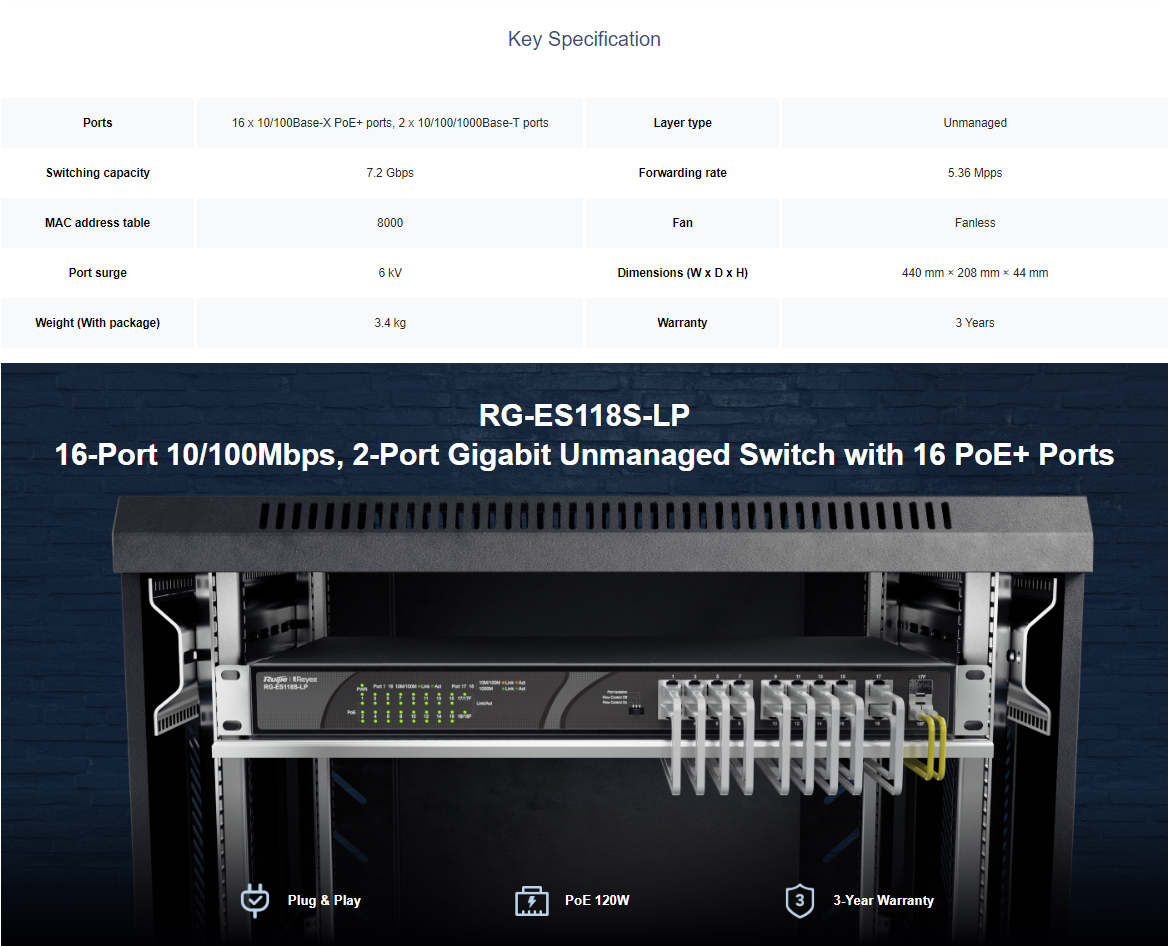
Task: Click the Key Specification heading
Action: 584,39
